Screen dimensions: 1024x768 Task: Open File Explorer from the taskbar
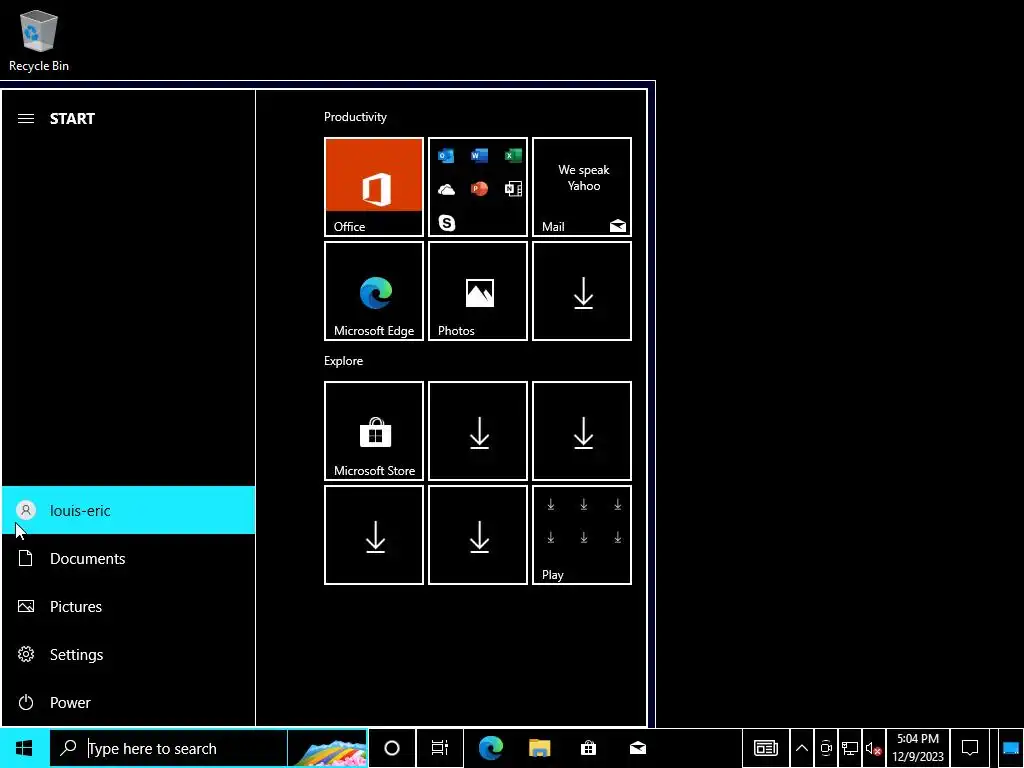(x=539, y=748)
